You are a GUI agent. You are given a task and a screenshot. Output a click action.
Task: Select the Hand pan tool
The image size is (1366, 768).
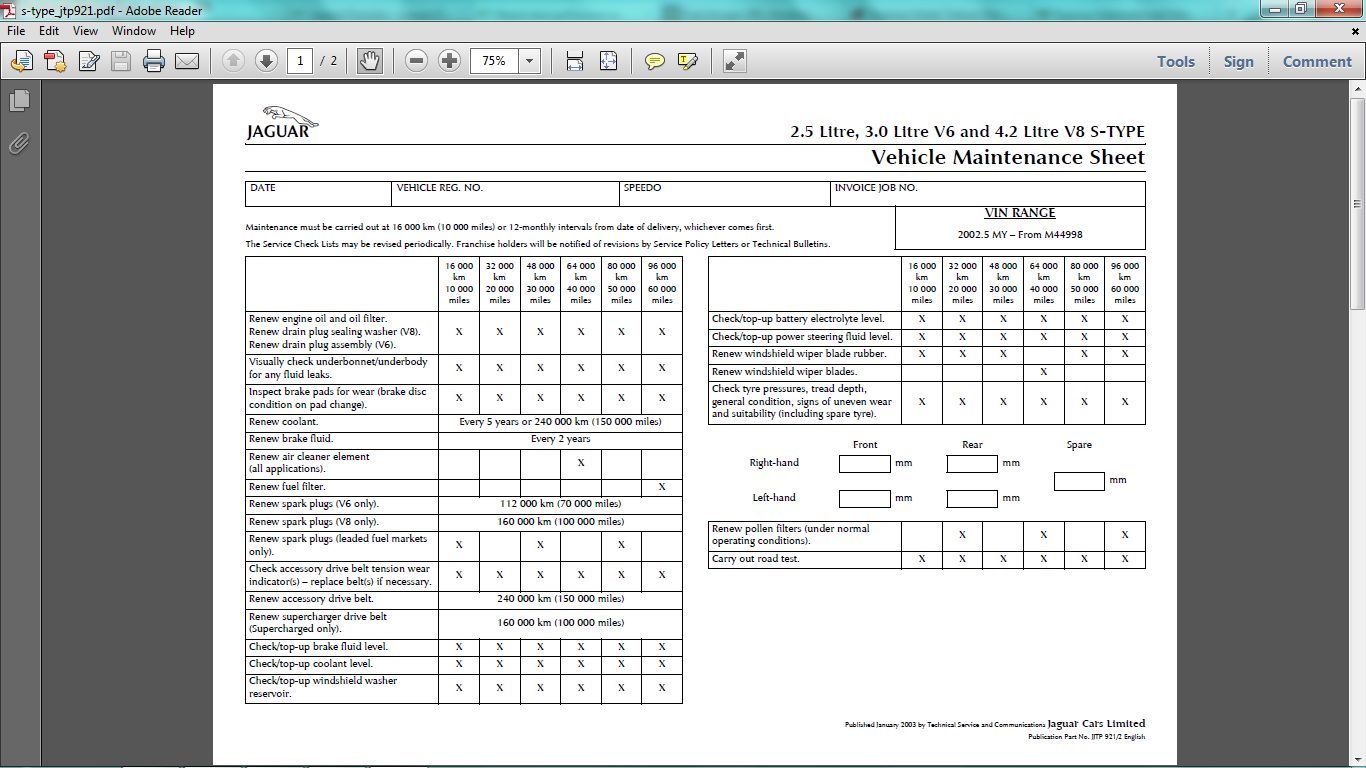pos(370,61)
